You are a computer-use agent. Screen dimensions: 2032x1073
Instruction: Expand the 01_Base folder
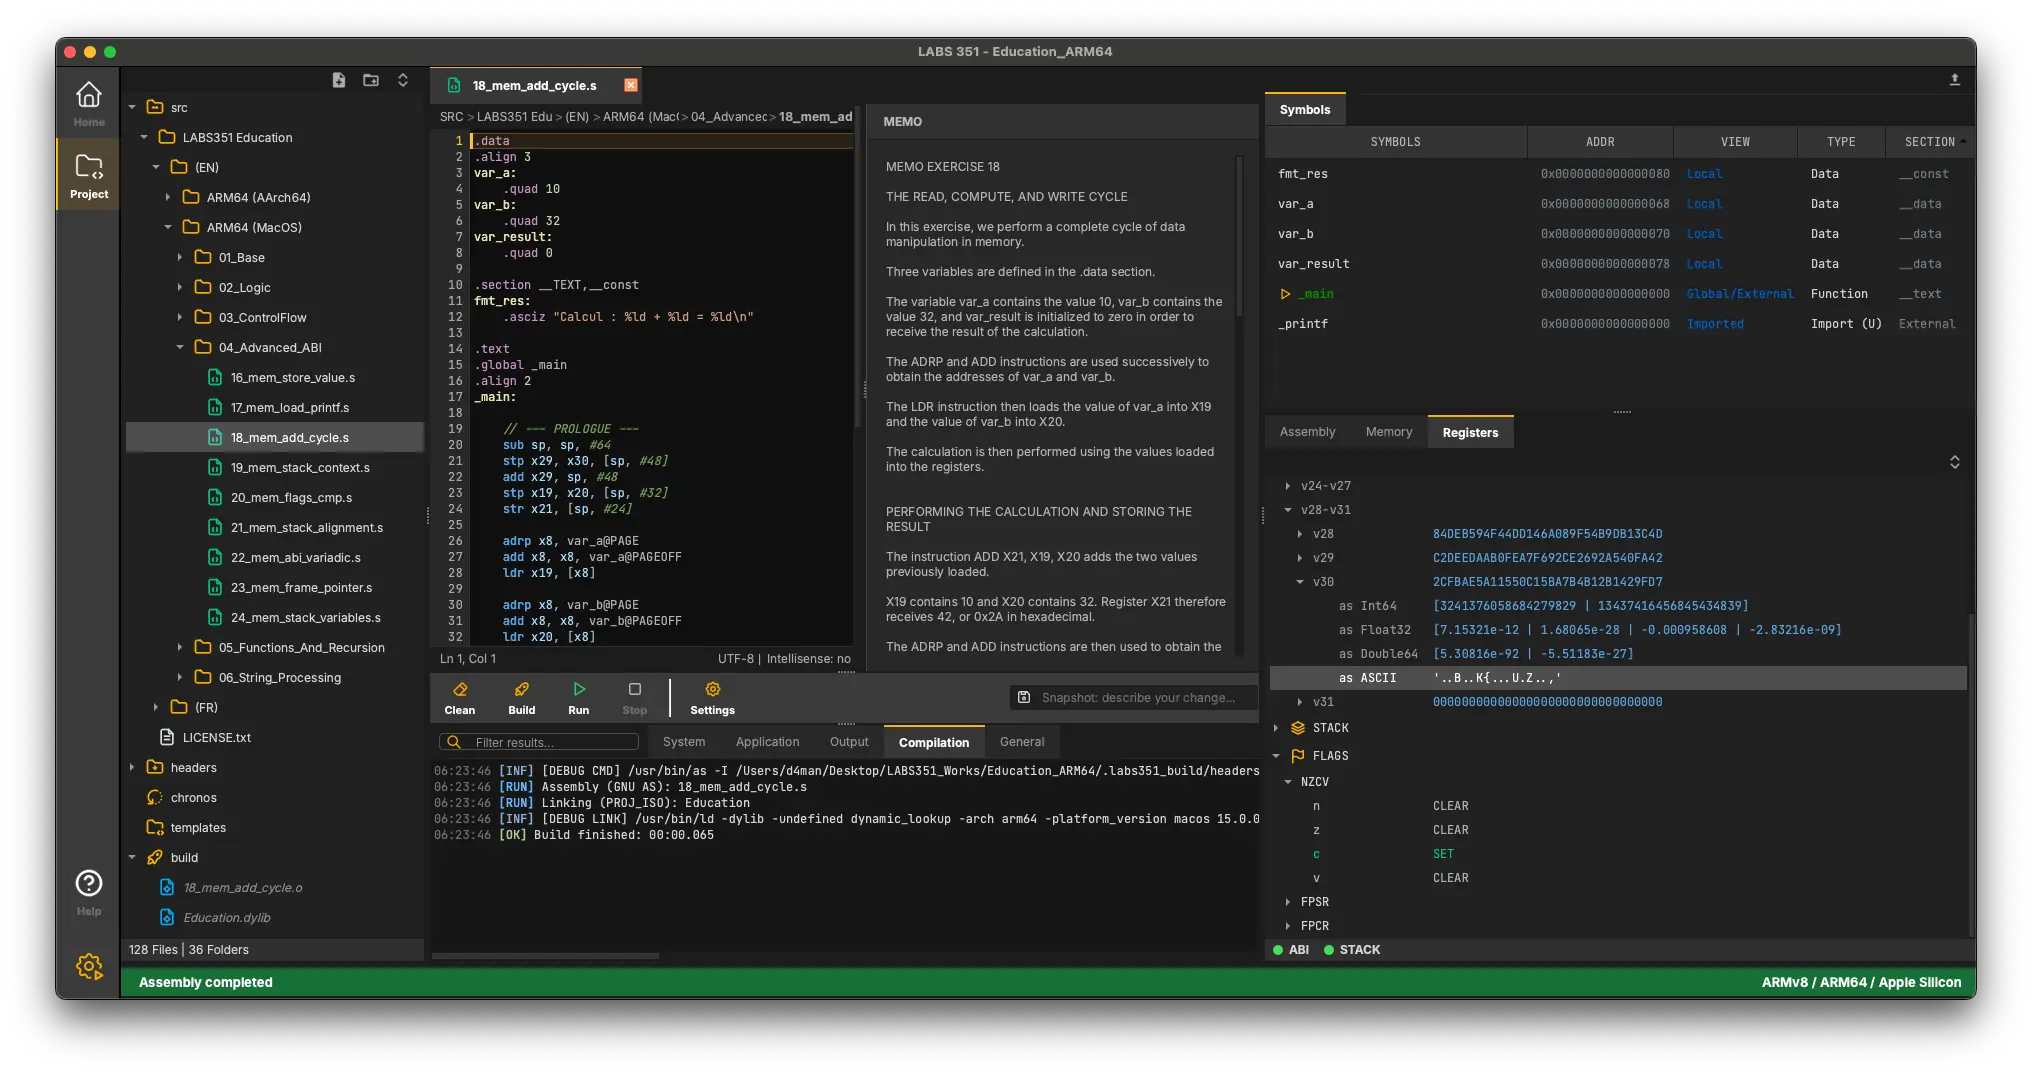[180, 257]
